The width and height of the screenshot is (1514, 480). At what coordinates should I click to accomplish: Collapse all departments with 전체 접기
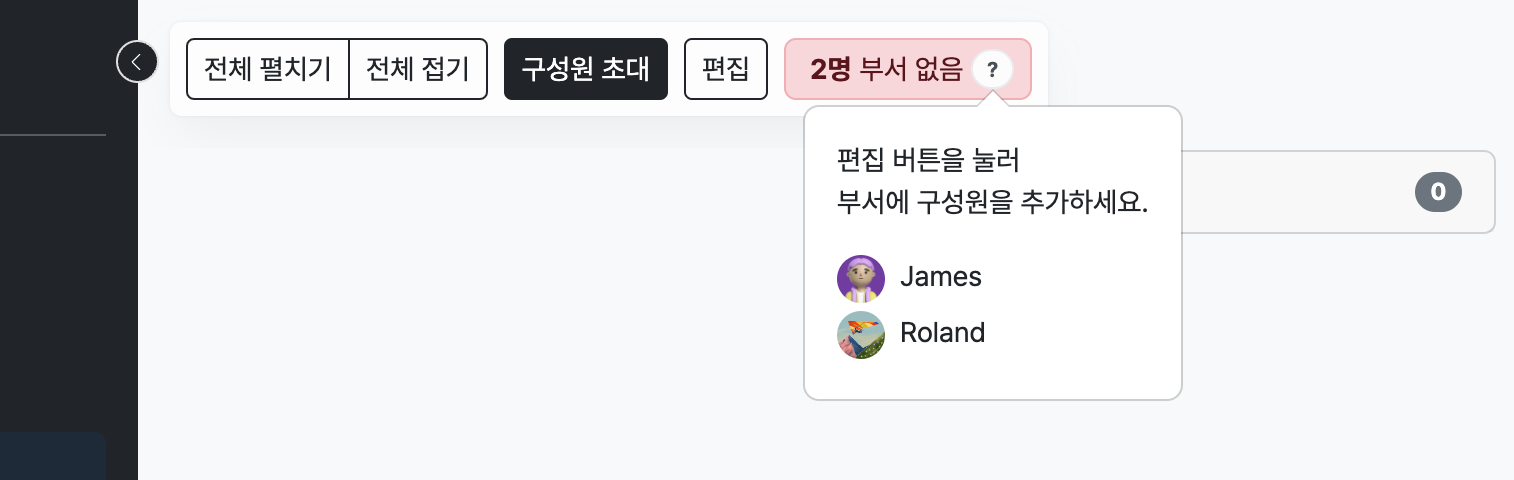click(418, 69)
